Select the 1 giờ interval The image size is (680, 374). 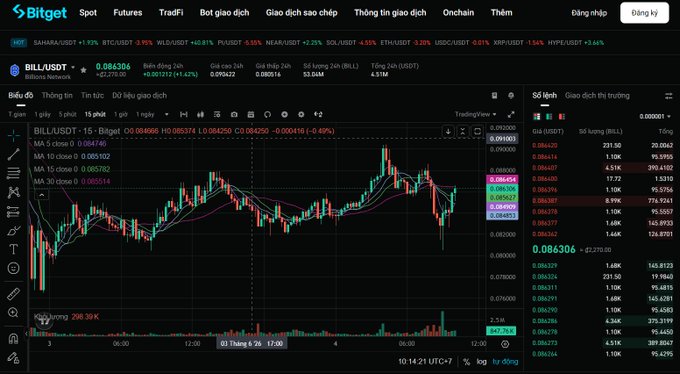click(121, 115)
